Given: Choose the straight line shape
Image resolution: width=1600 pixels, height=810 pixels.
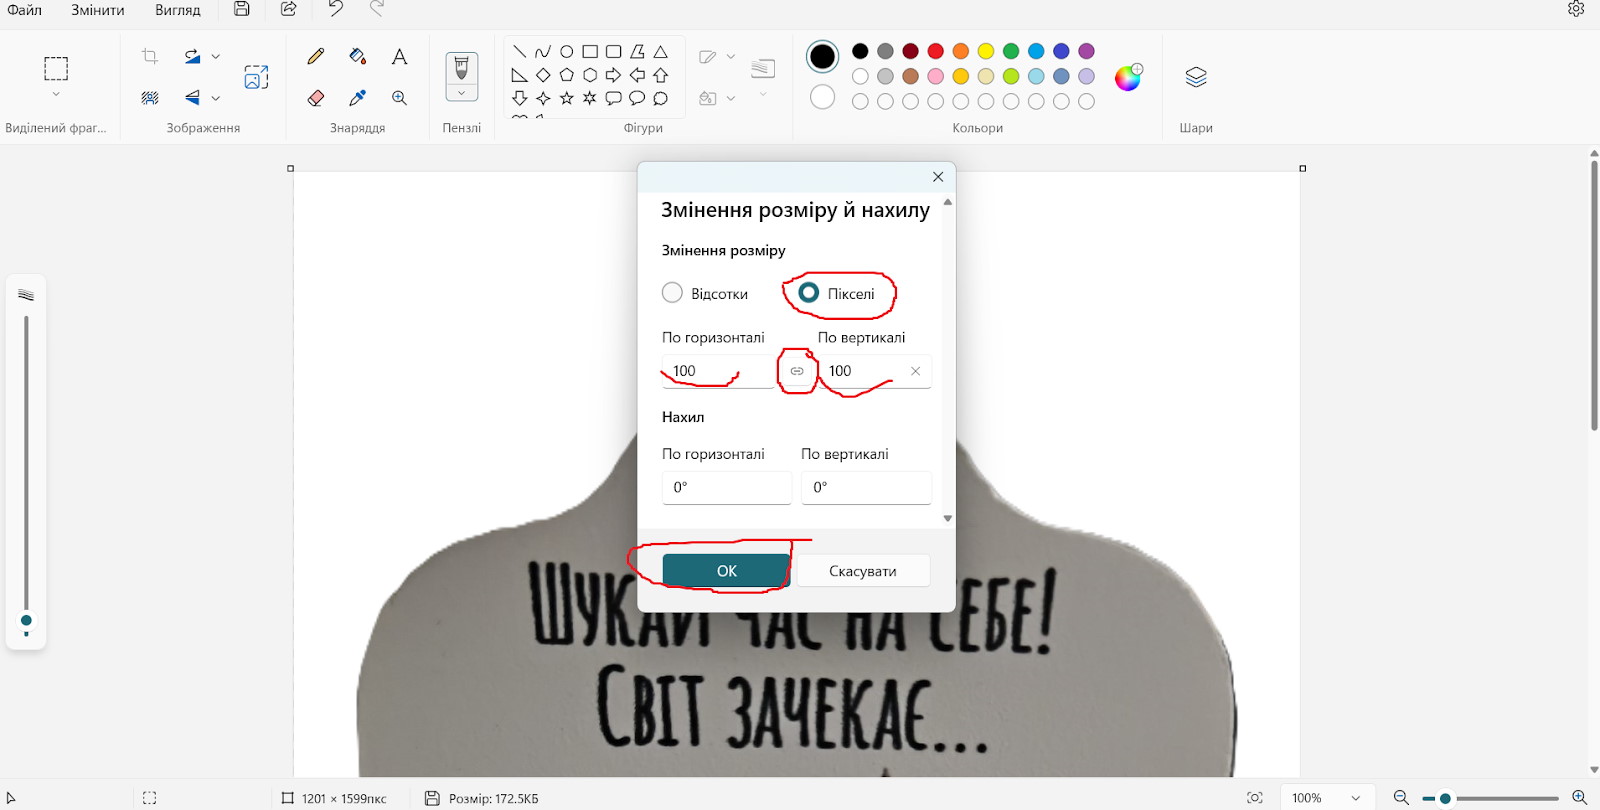Looking at the screenshot, I should [x=519, y=51].
